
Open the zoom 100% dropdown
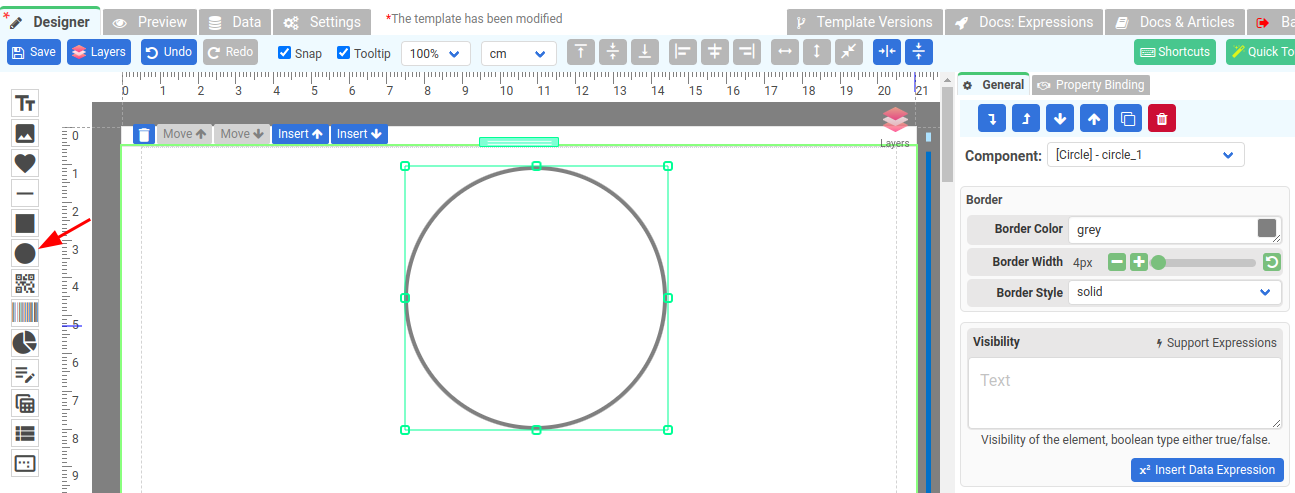point(435,53)
